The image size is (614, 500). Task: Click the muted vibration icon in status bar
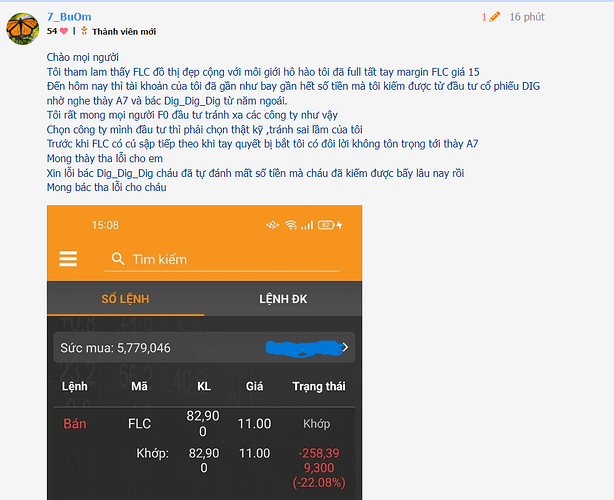point(273,225)
